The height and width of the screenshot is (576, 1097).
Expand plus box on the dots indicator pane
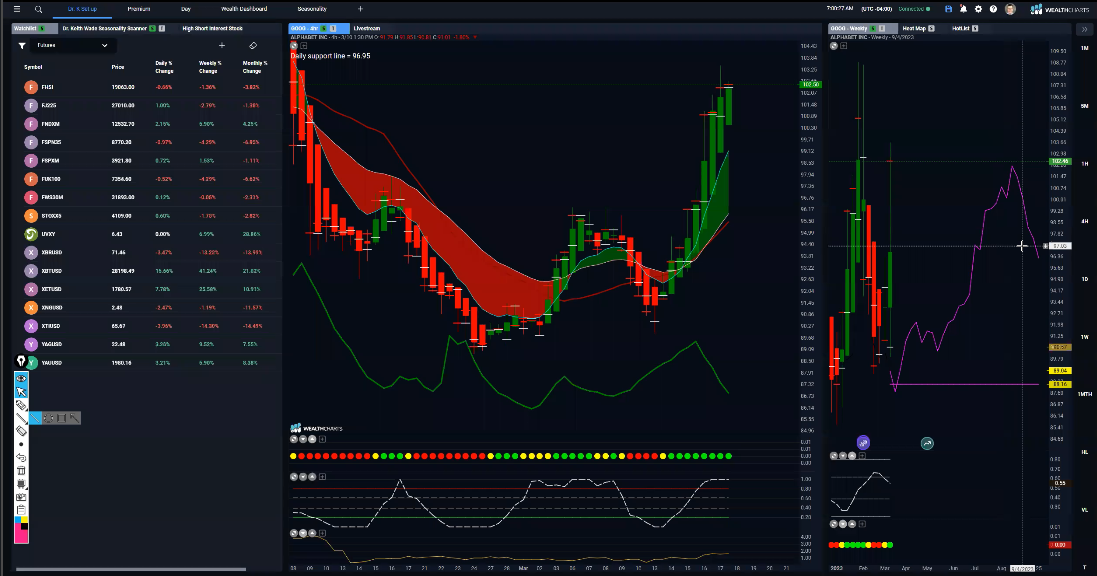tap(323, 440)
